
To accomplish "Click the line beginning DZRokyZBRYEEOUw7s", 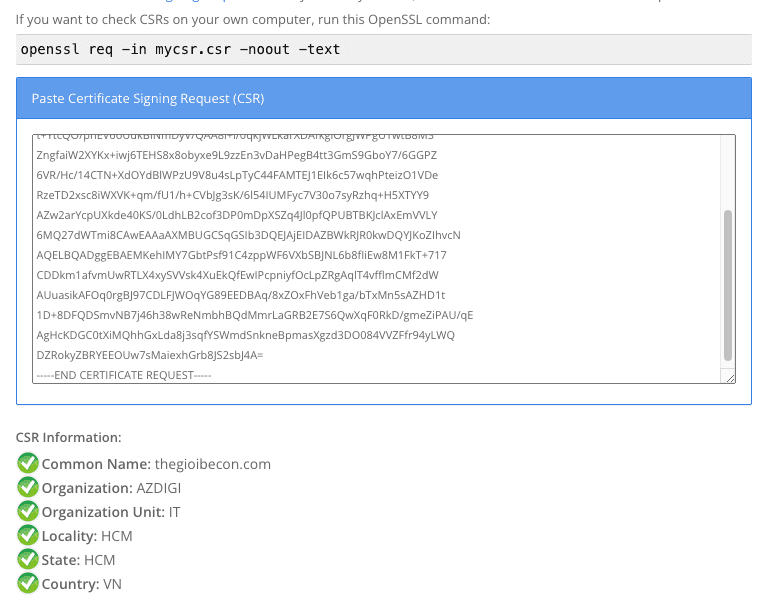I will [150, 355].
